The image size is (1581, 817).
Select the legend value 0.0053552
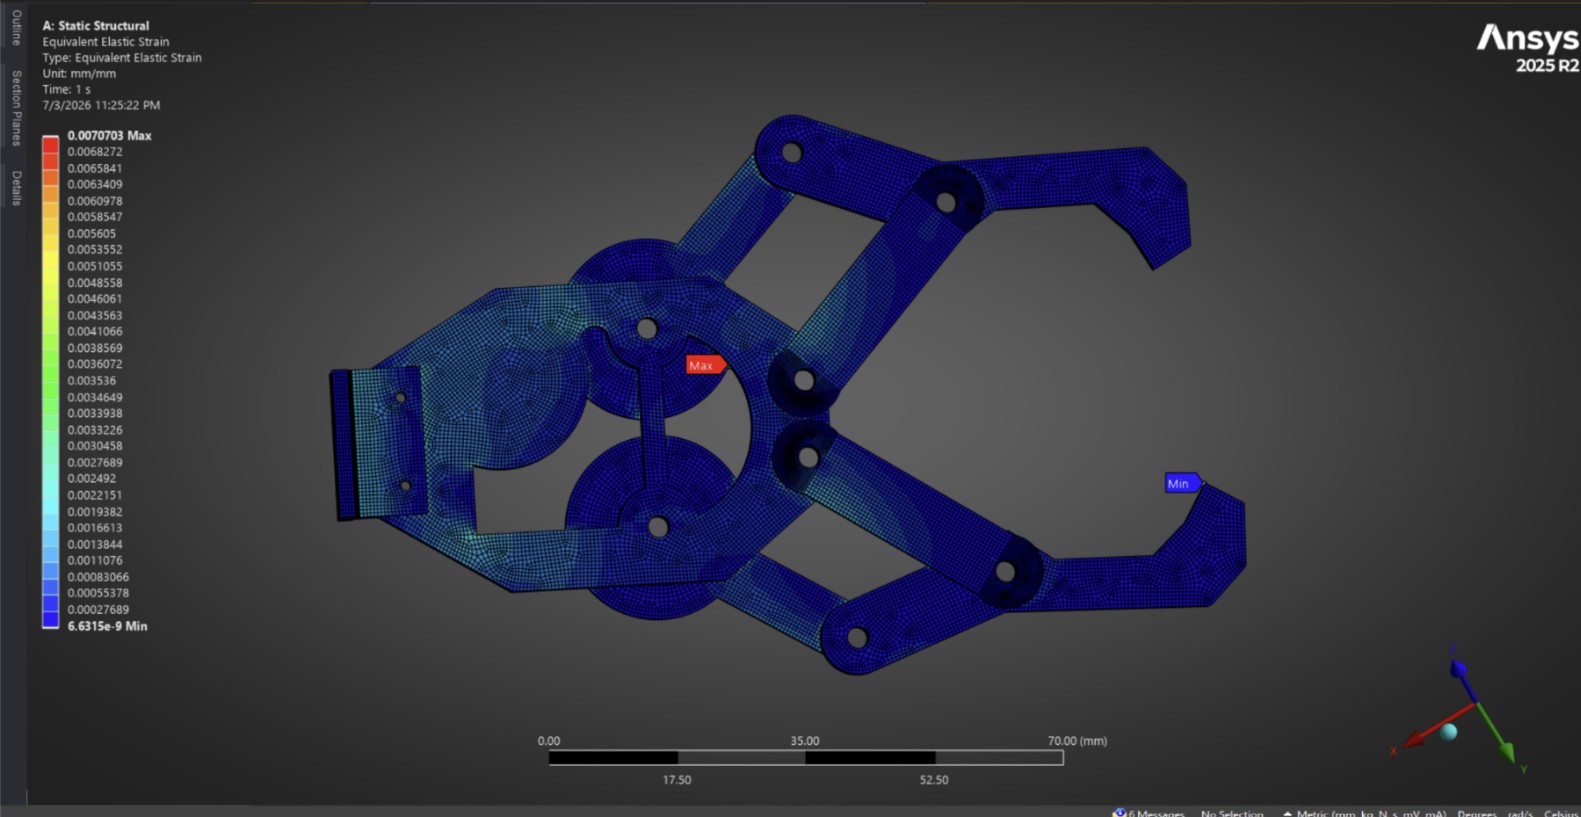95,250
